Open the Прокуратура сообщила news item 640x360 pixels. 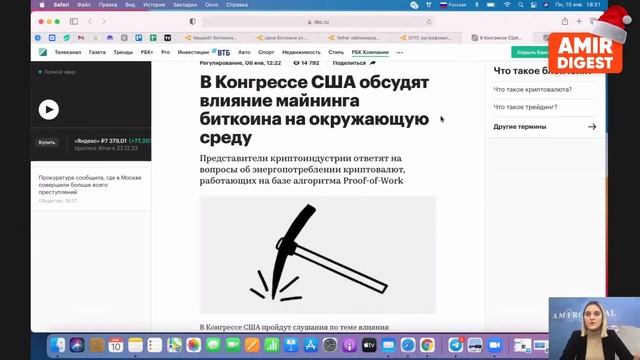pyautogui.click(x=90, y=185)
